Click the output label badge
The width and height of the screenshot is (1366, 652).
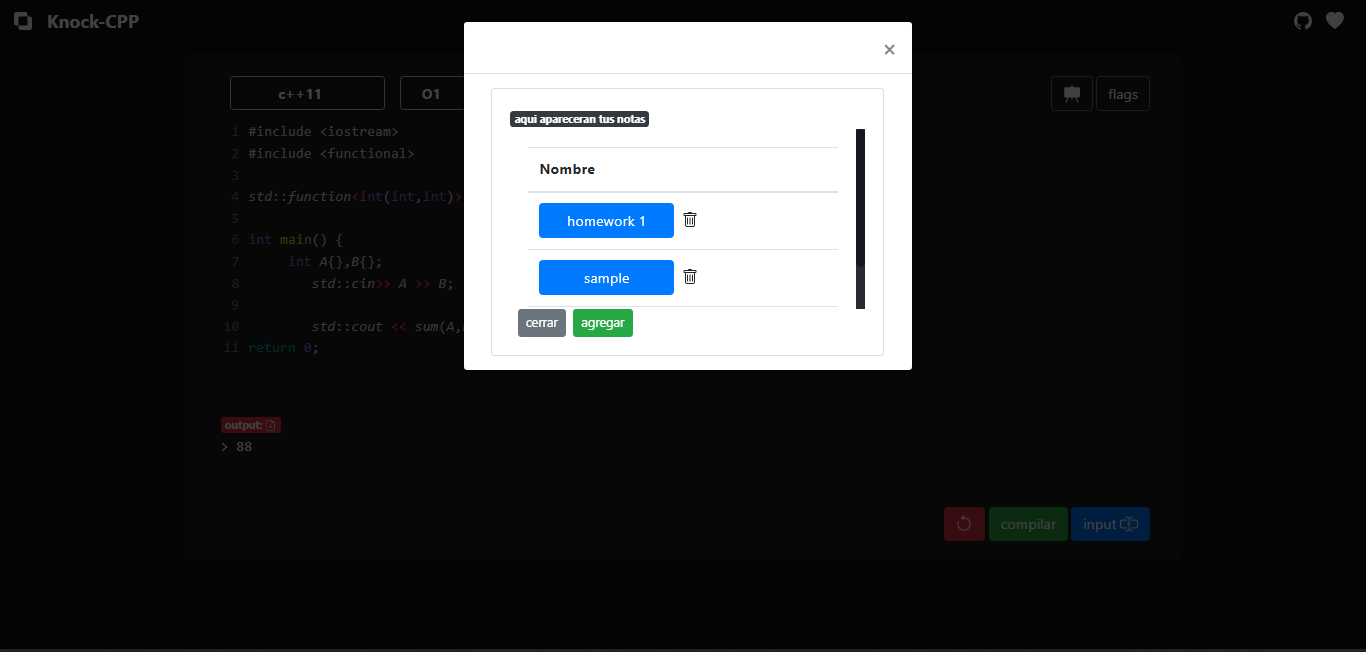pyautogui.click(x=251, y=425)
